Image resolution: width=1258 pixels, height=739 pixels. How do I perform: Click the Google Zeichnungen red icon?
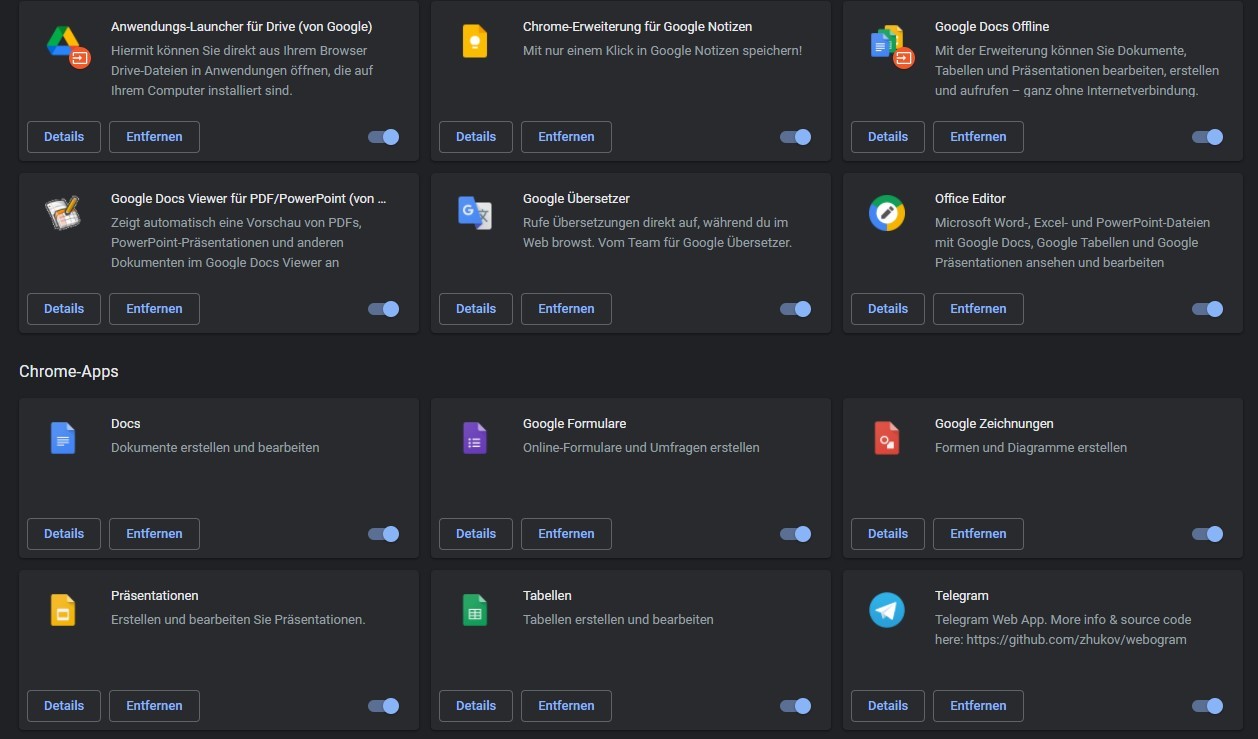tap(887, 438)
